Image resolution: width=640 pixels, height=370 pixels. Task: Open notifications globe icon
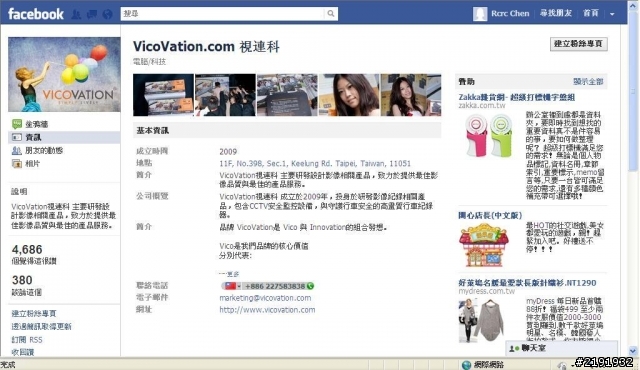coord(107,14)
